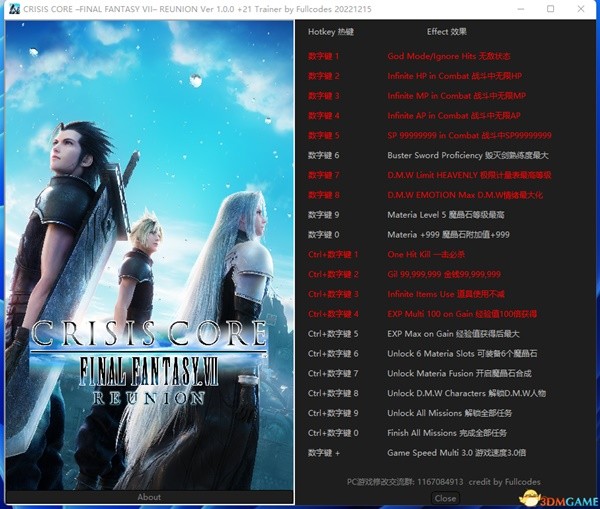Enable SP 99999999 in Combat
The width and height of the screenshot is (600, 509).
[469, 135]
